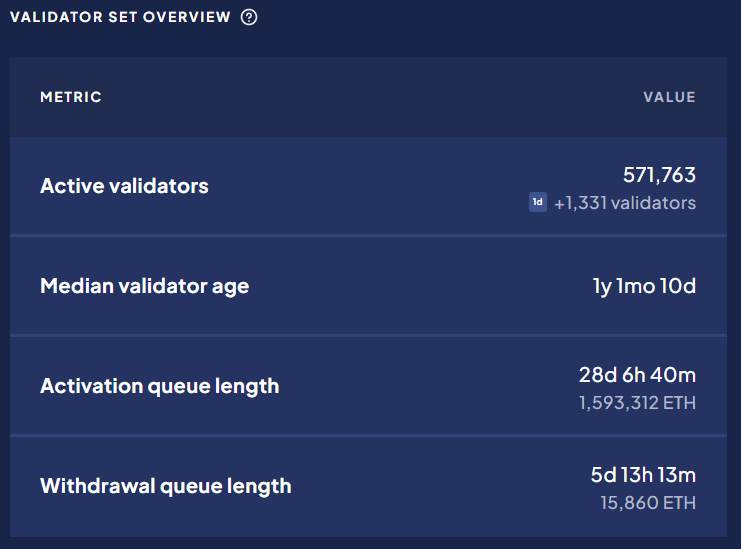741x549 pixels.
Task: Click the 1d period badge
Action: pyautogui.click(x=538, y=202)
